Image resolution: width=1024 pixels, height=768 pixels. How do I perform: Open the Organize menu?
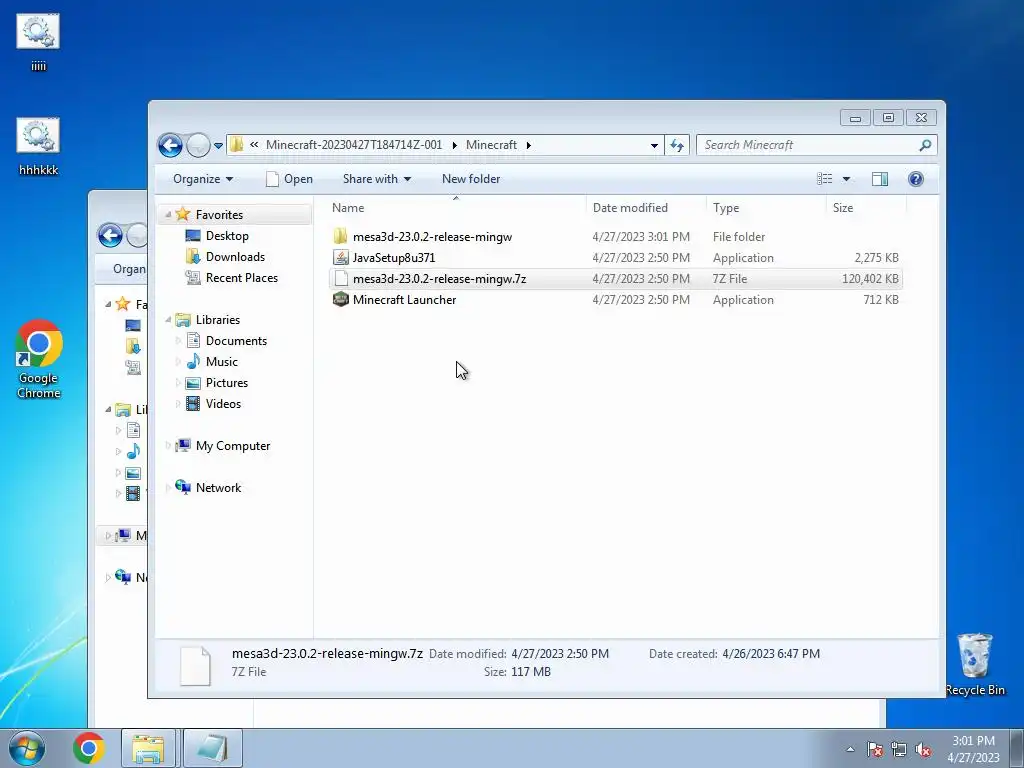click(203, 179)
